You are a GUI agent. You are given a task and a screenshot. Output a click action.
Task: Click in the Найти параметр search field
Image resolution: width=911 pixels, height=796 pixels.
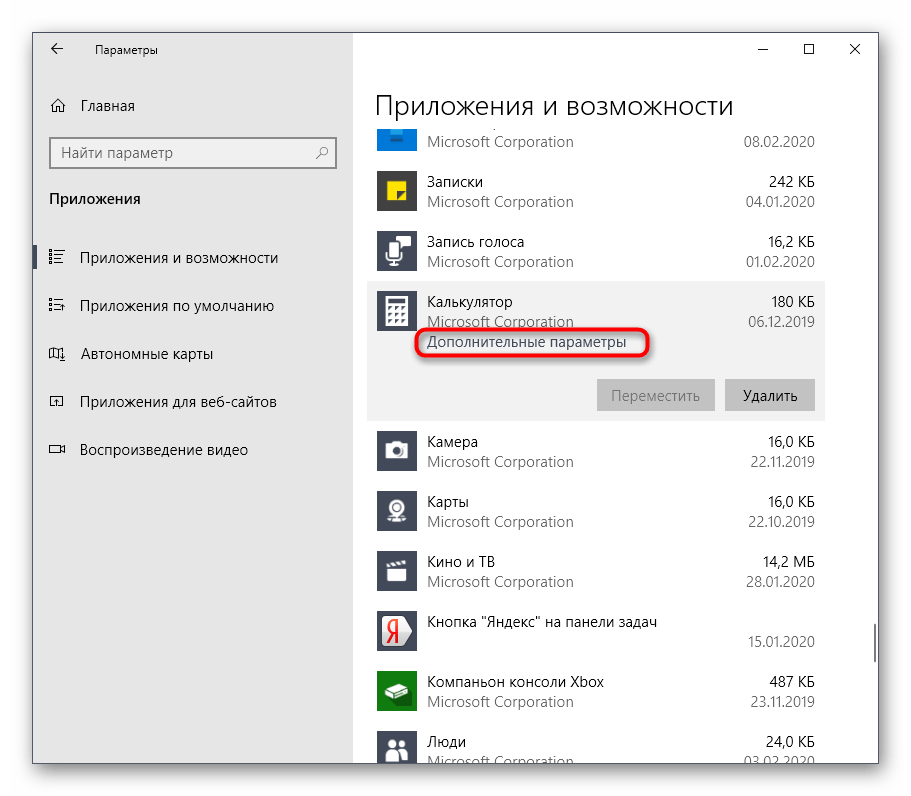pos(180,153)
